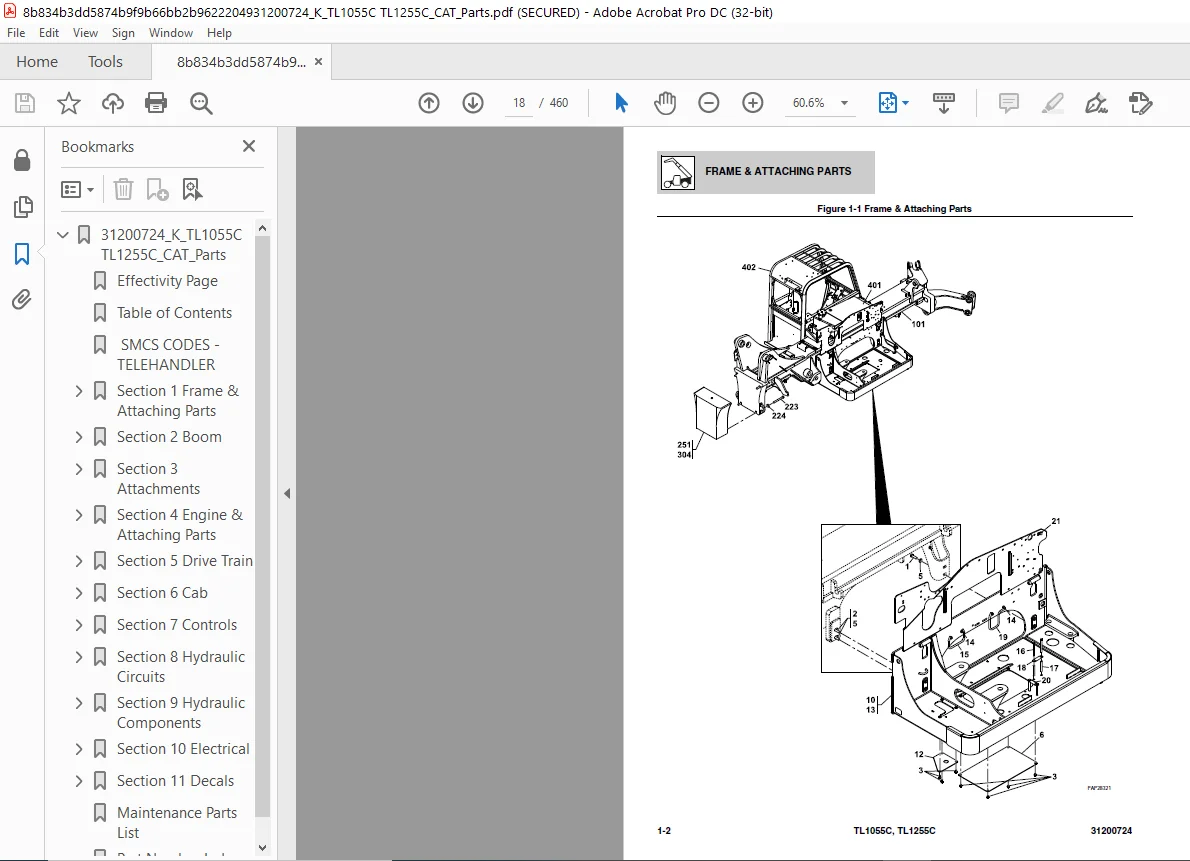Open the View menu
This screenshot has width=1190, height=861.
(85, 33)
